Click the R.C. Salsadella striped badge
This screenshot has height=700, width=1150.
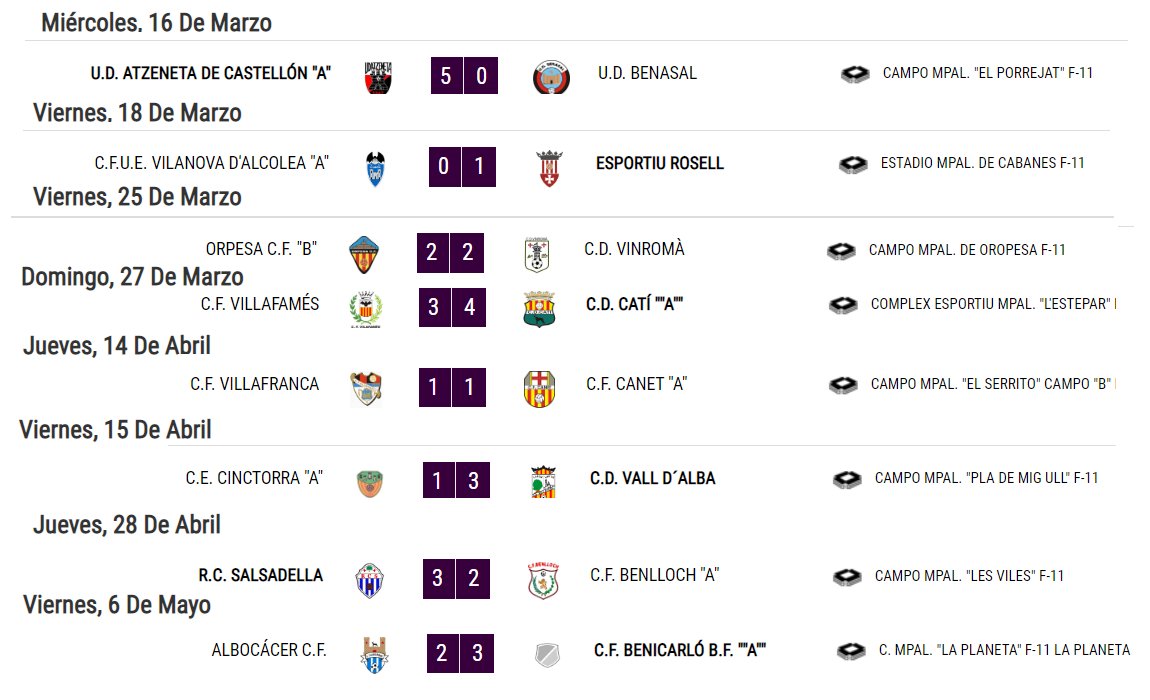(x=370, y=581)
